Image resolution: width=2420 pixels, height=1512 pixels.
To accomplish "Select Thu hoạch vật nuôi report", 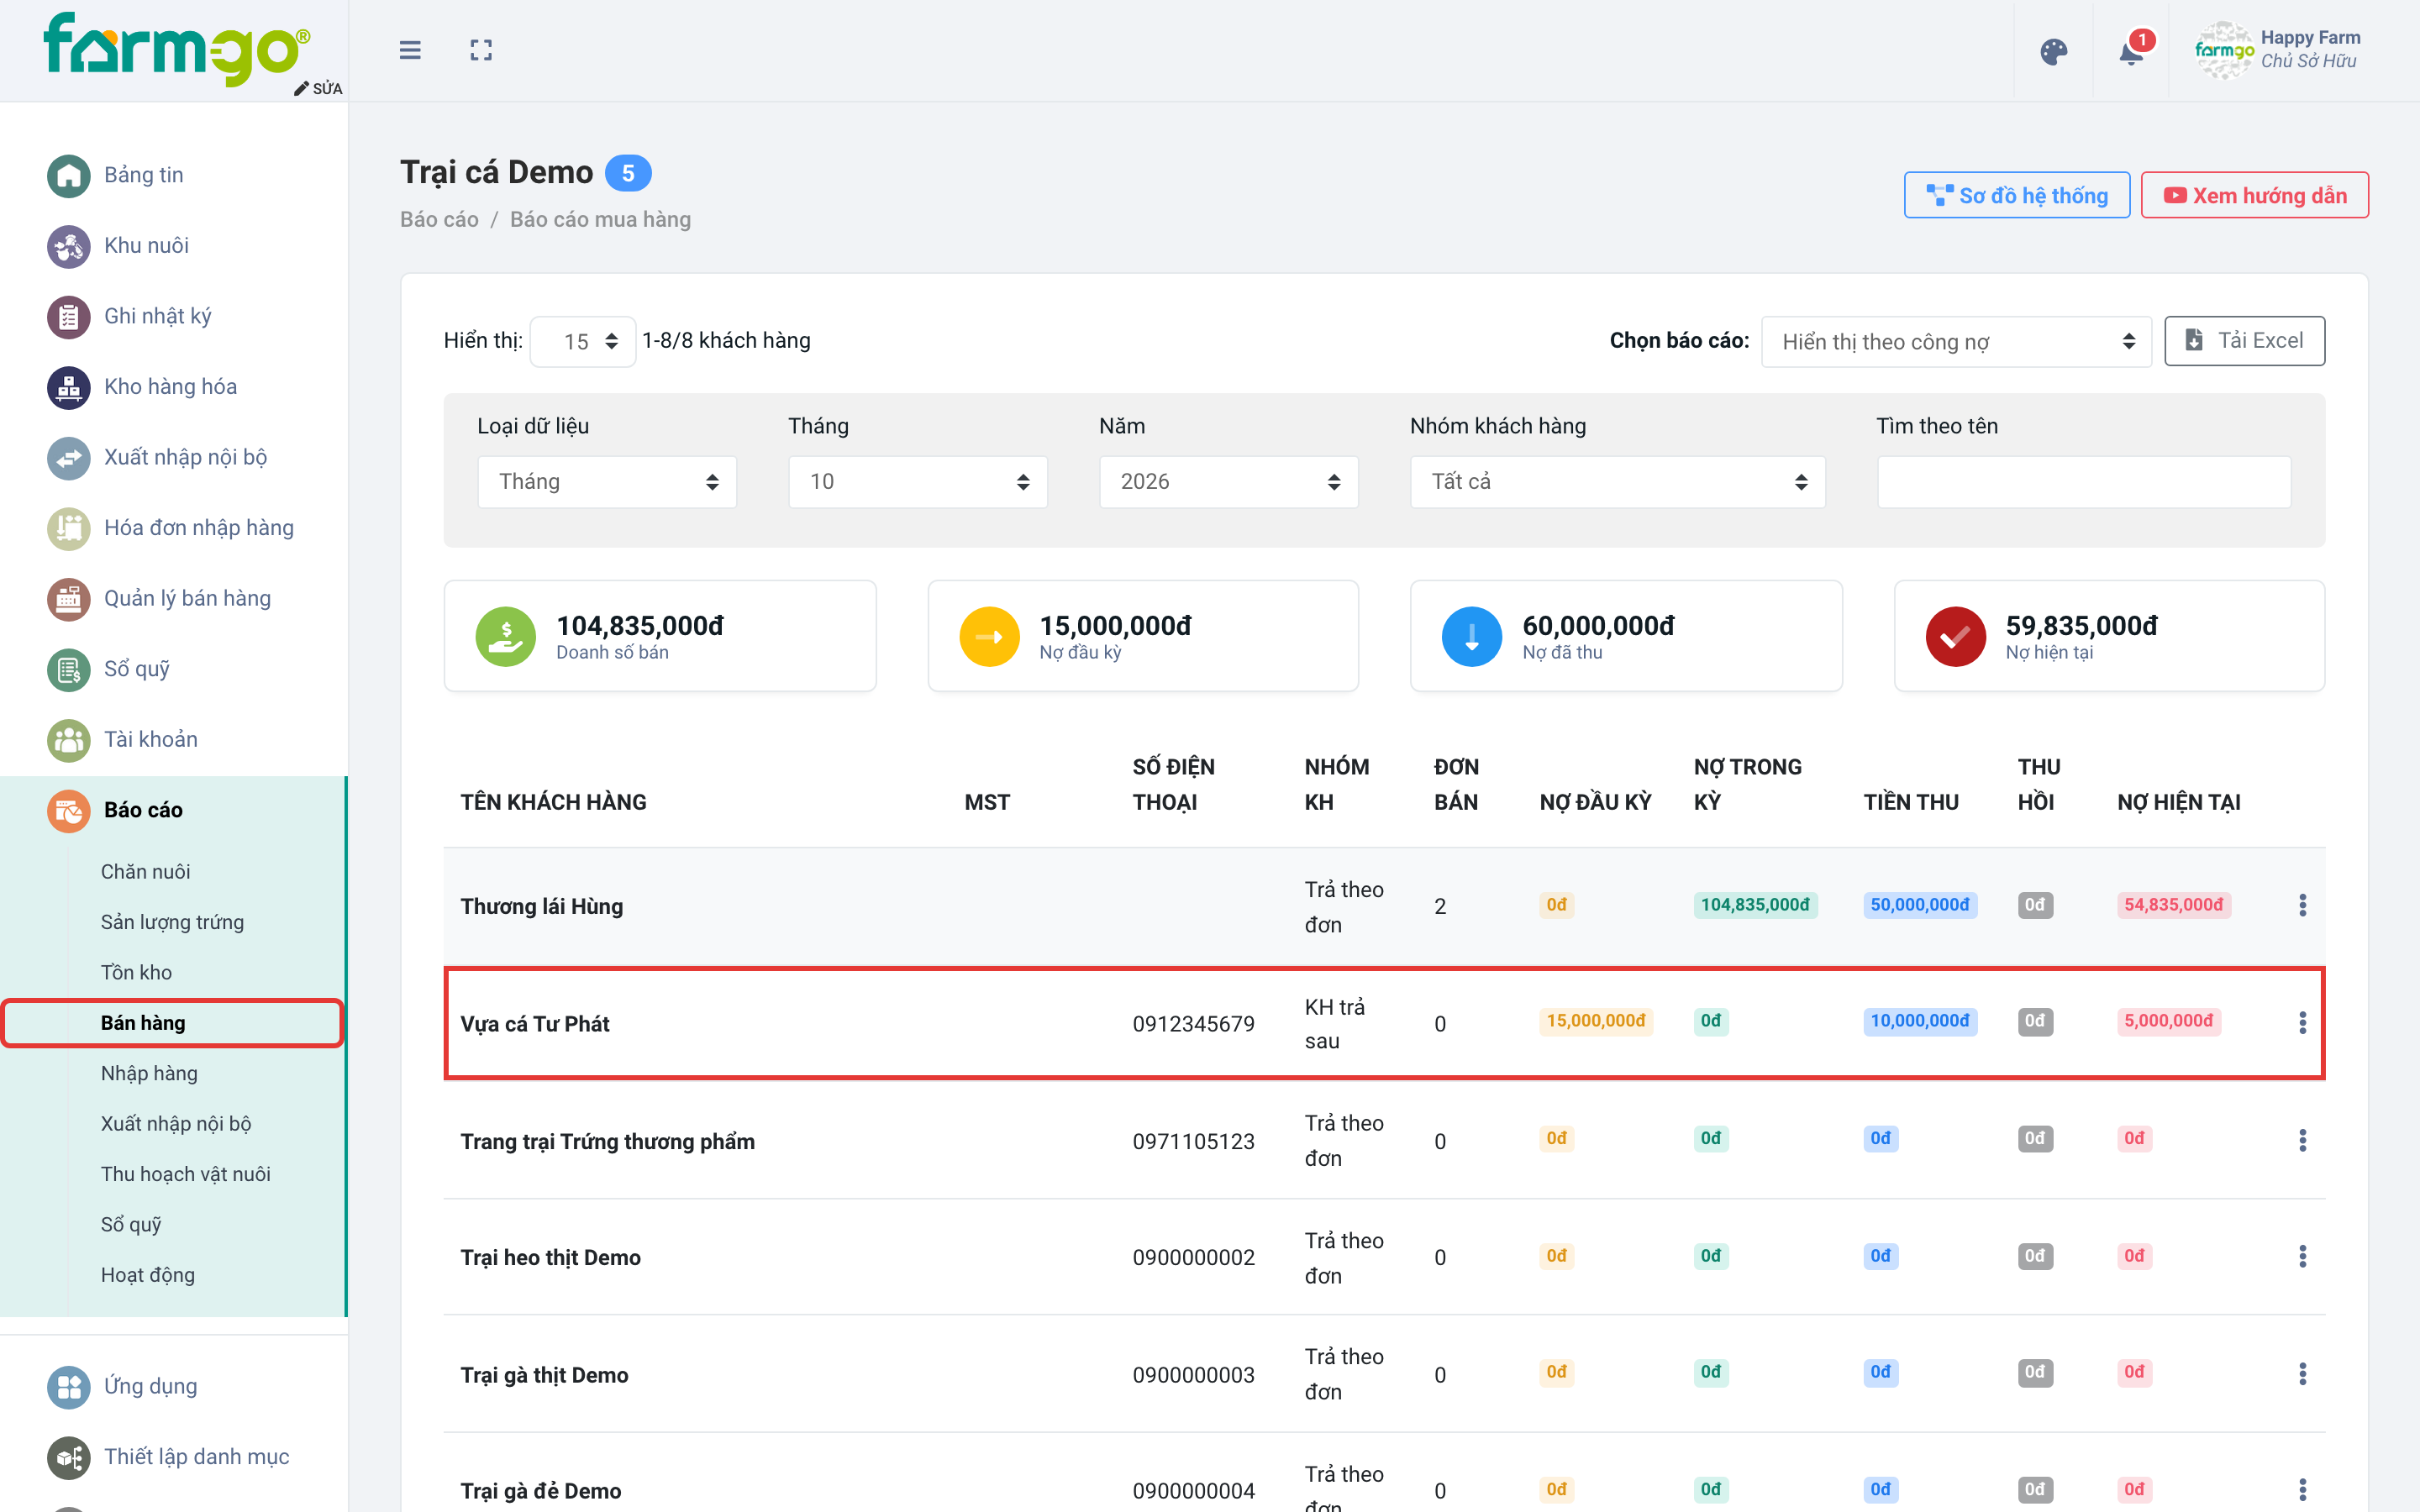I will pyautogui.click(x=186, y=1174).
